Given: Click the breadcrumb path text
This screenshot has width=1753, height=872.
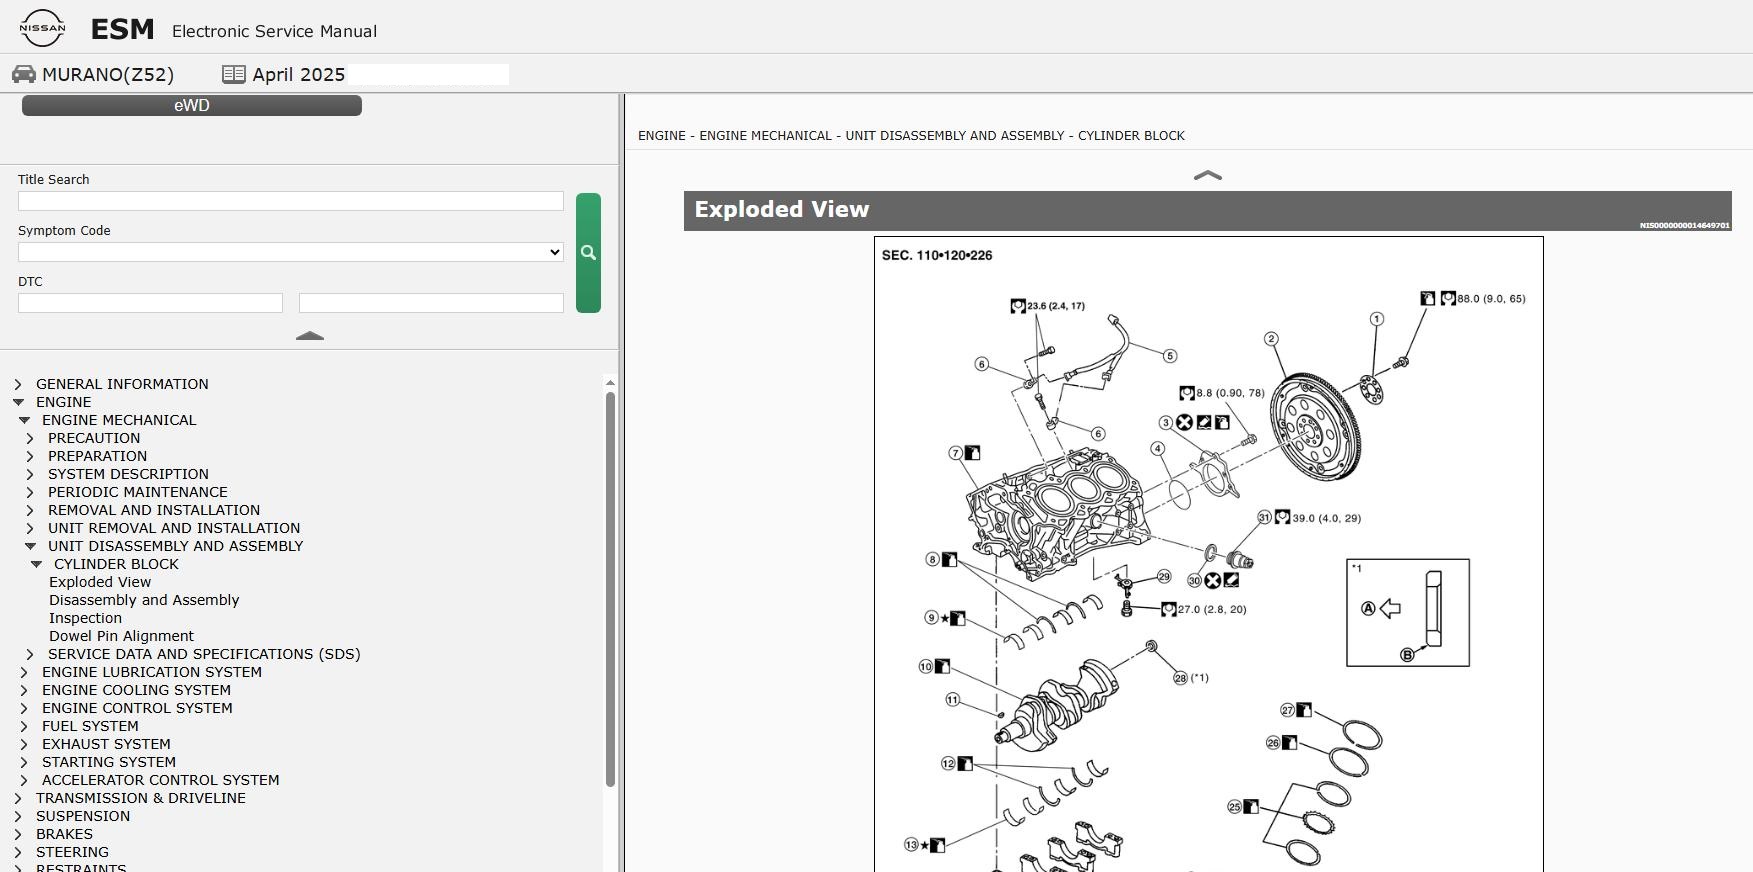Looking at the screenshot, I should coord(911,135).
